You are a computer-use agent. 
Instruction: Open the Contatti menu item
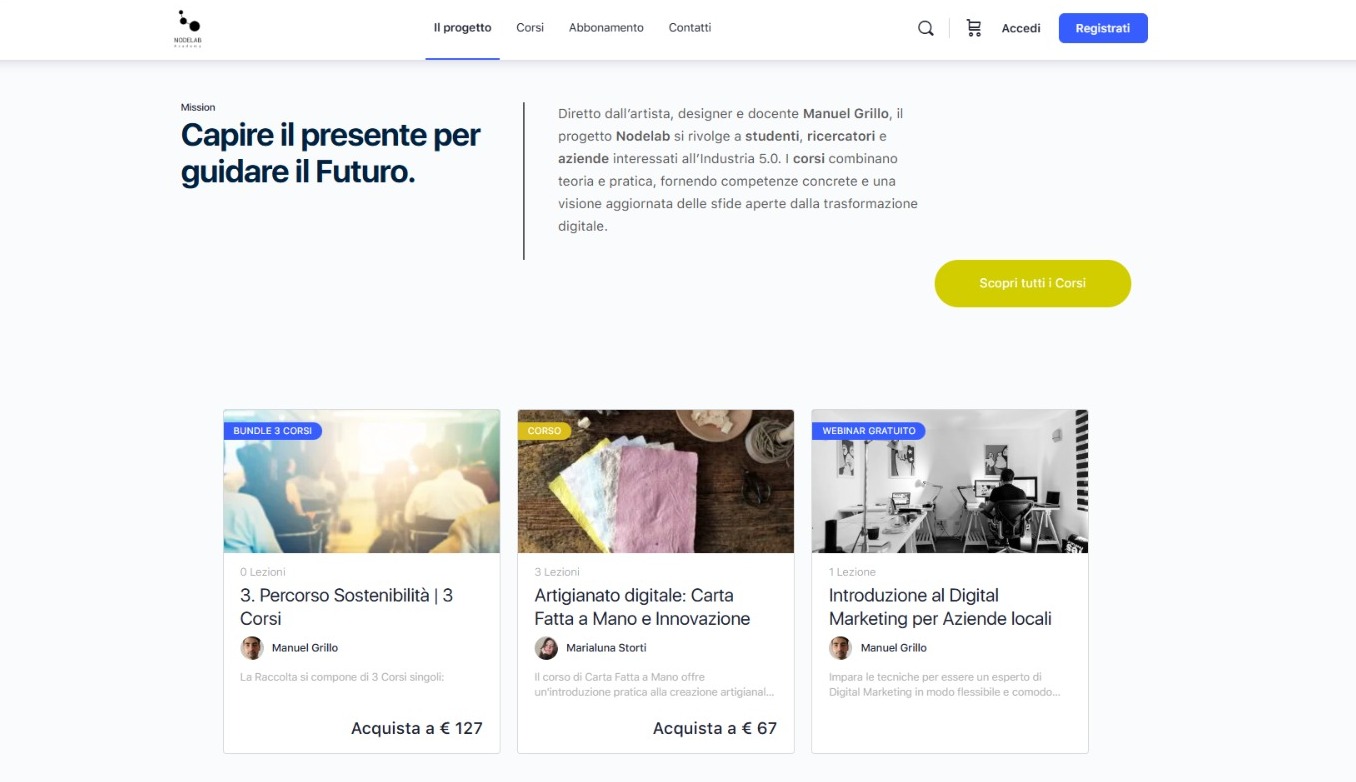click(x=690, y=28)
